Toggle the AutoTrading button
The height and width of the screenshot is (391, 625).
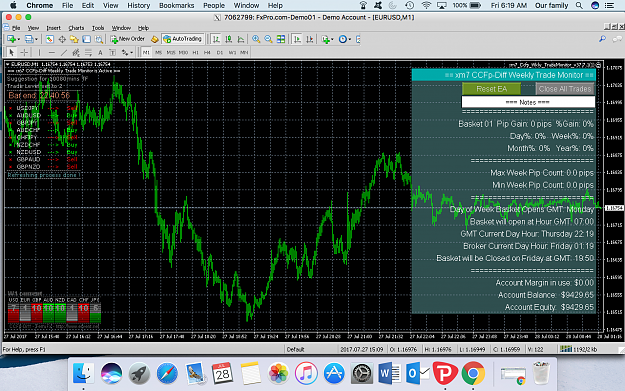[x=183, y=39]
